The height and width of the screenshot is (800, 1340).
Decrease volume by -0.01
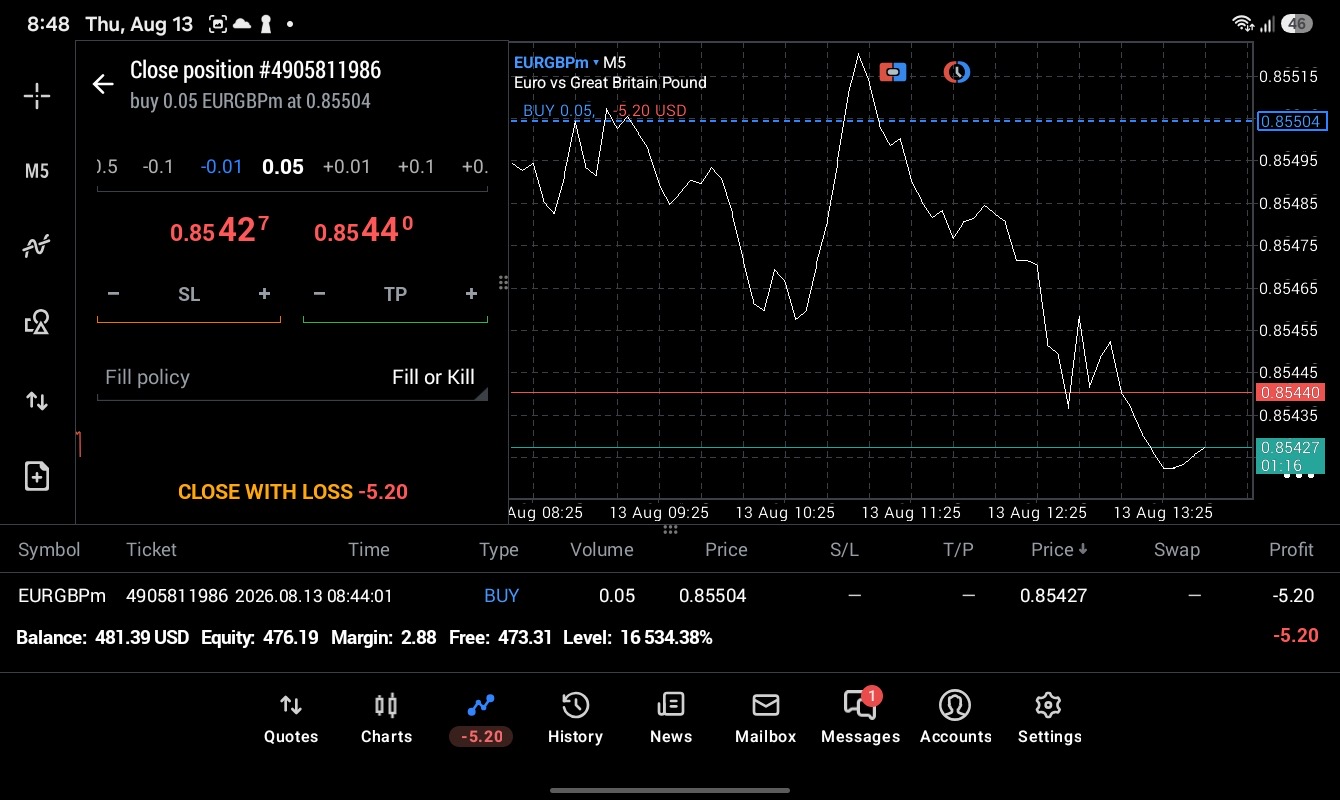coord(221,166)
